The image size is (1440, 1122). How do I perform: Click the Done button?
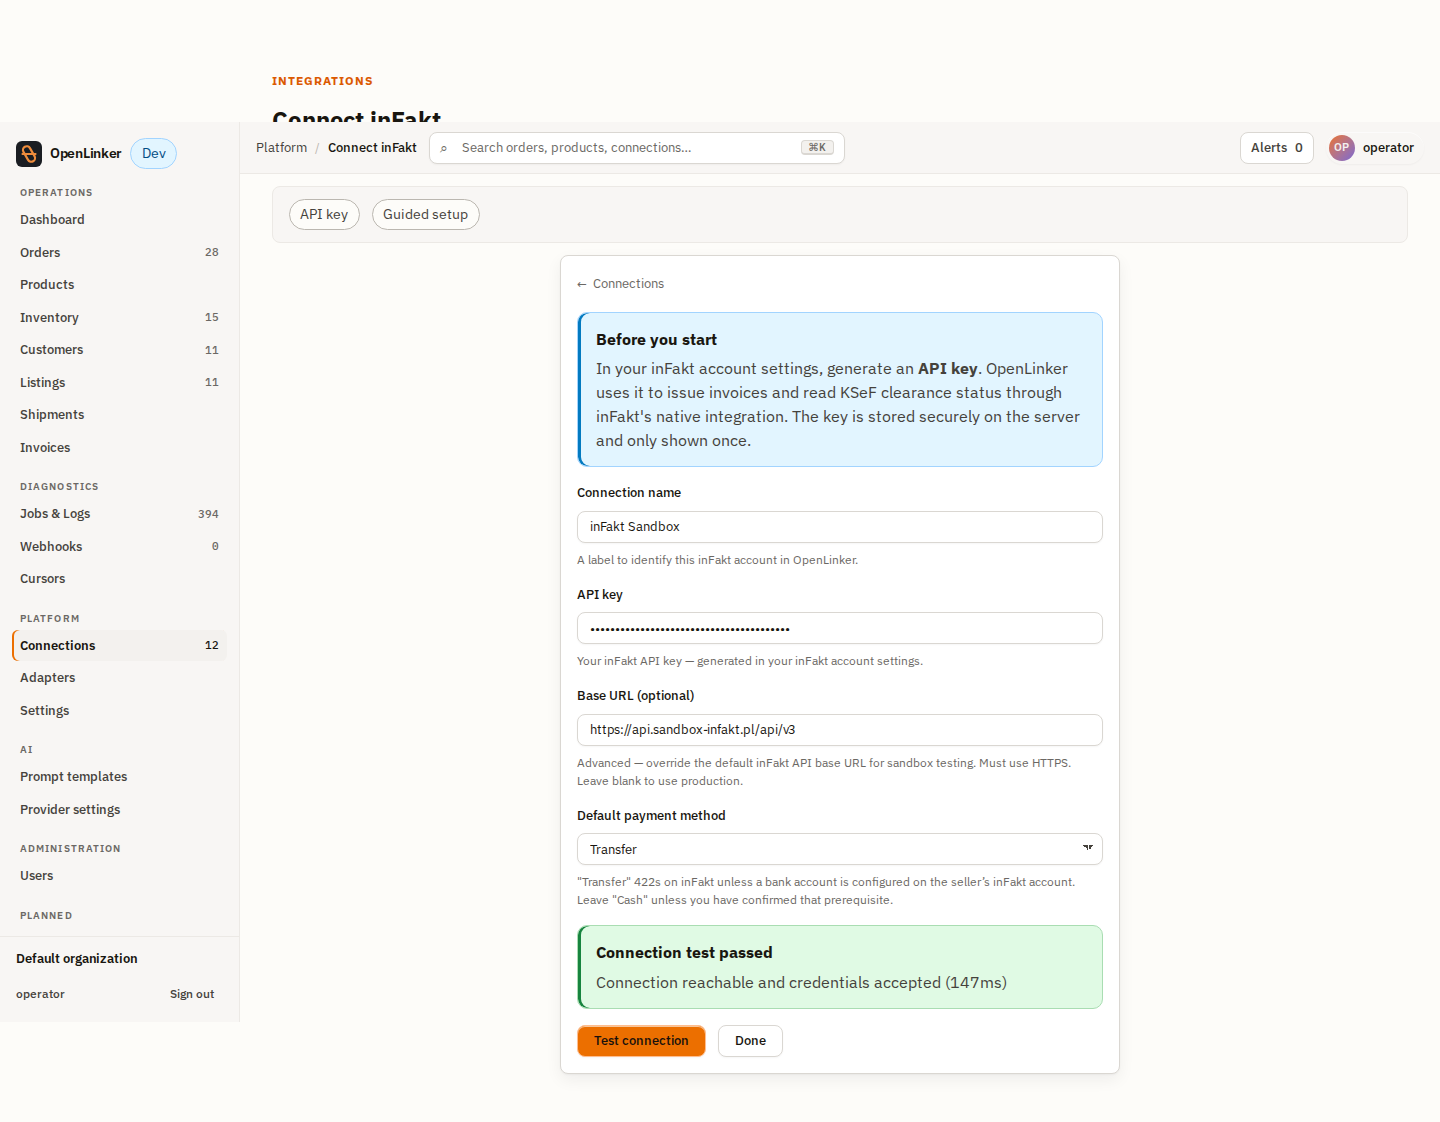tap(750, 1041)
